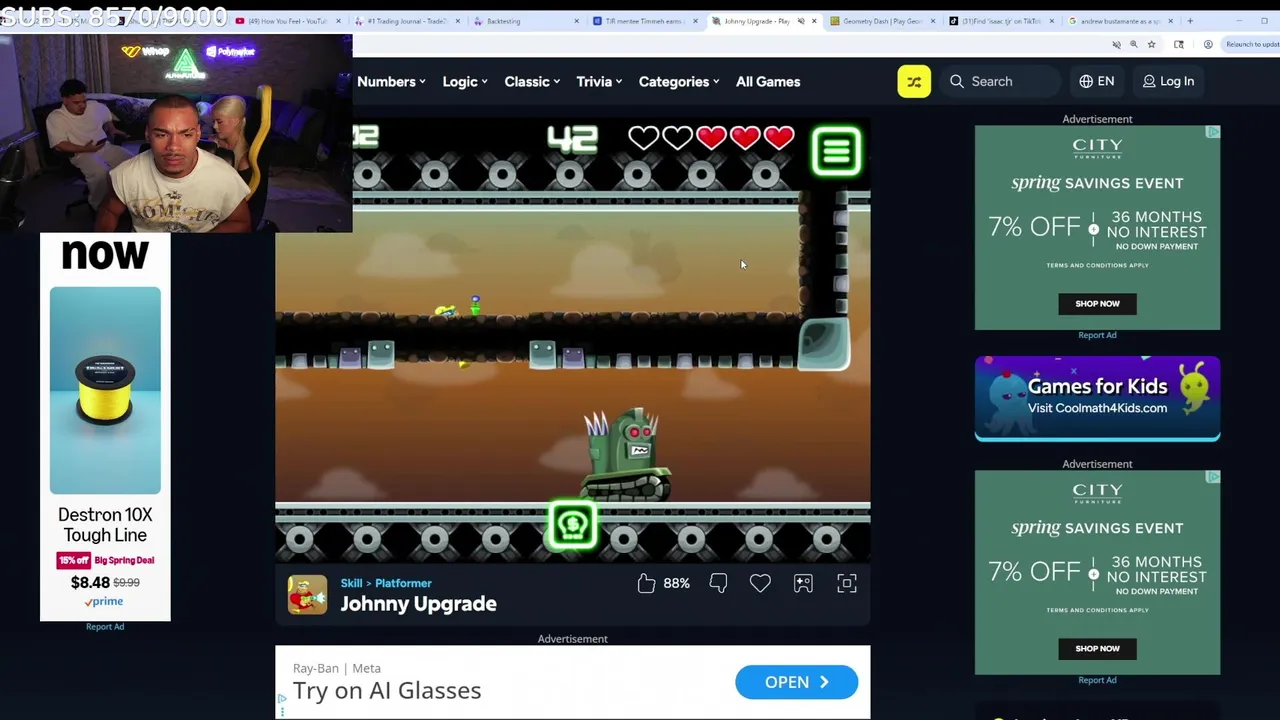
Task: Expand the Categories dropdown menu
Action: [x=679, y=81]
